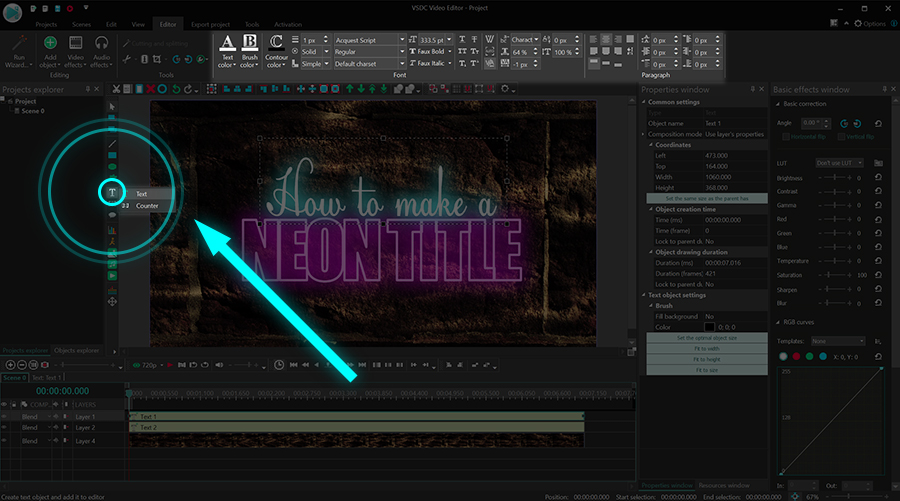Collapse the Coordinates section

coord(651,145)
